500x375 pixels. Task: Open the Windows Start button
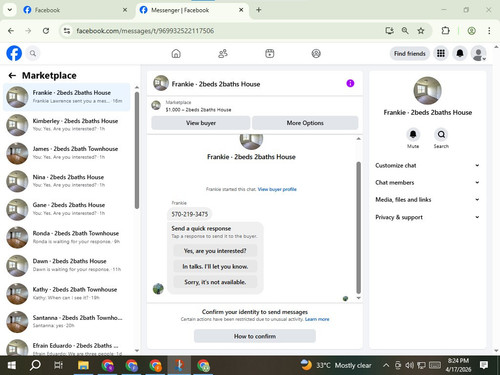point(12,365)
